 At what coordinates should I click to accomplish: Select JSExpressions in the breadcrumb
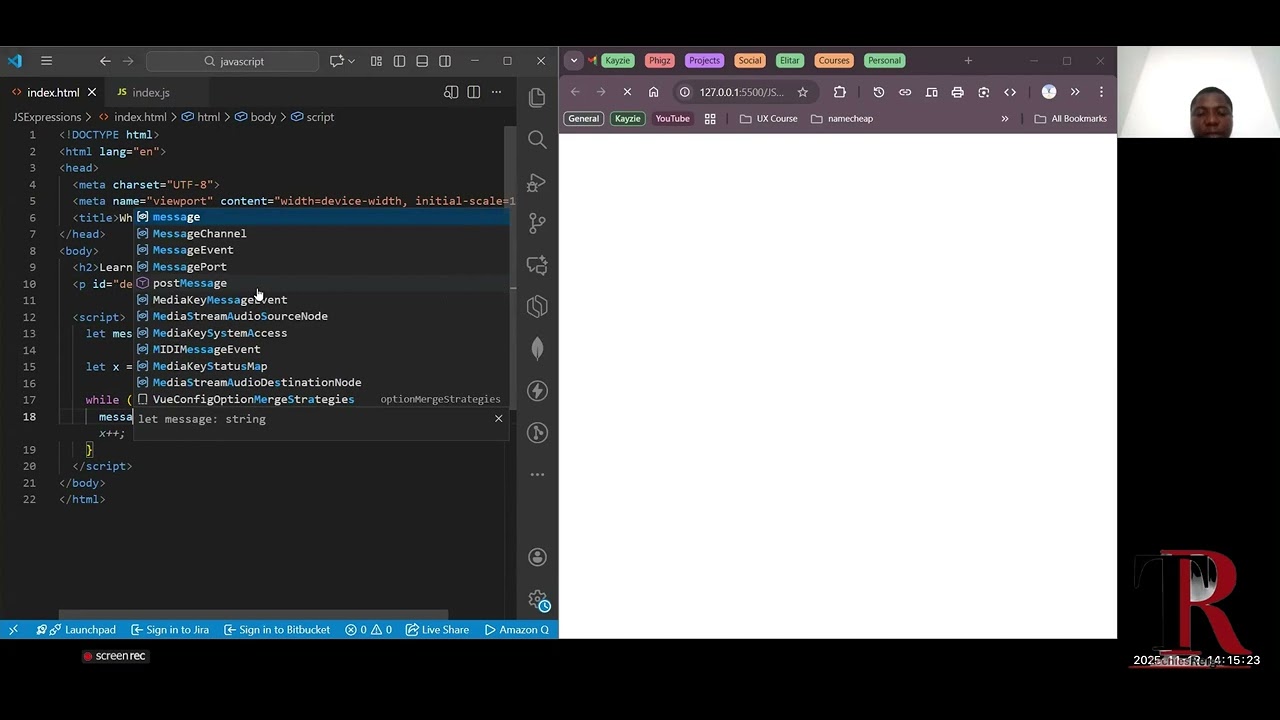(x=47, y=117)
